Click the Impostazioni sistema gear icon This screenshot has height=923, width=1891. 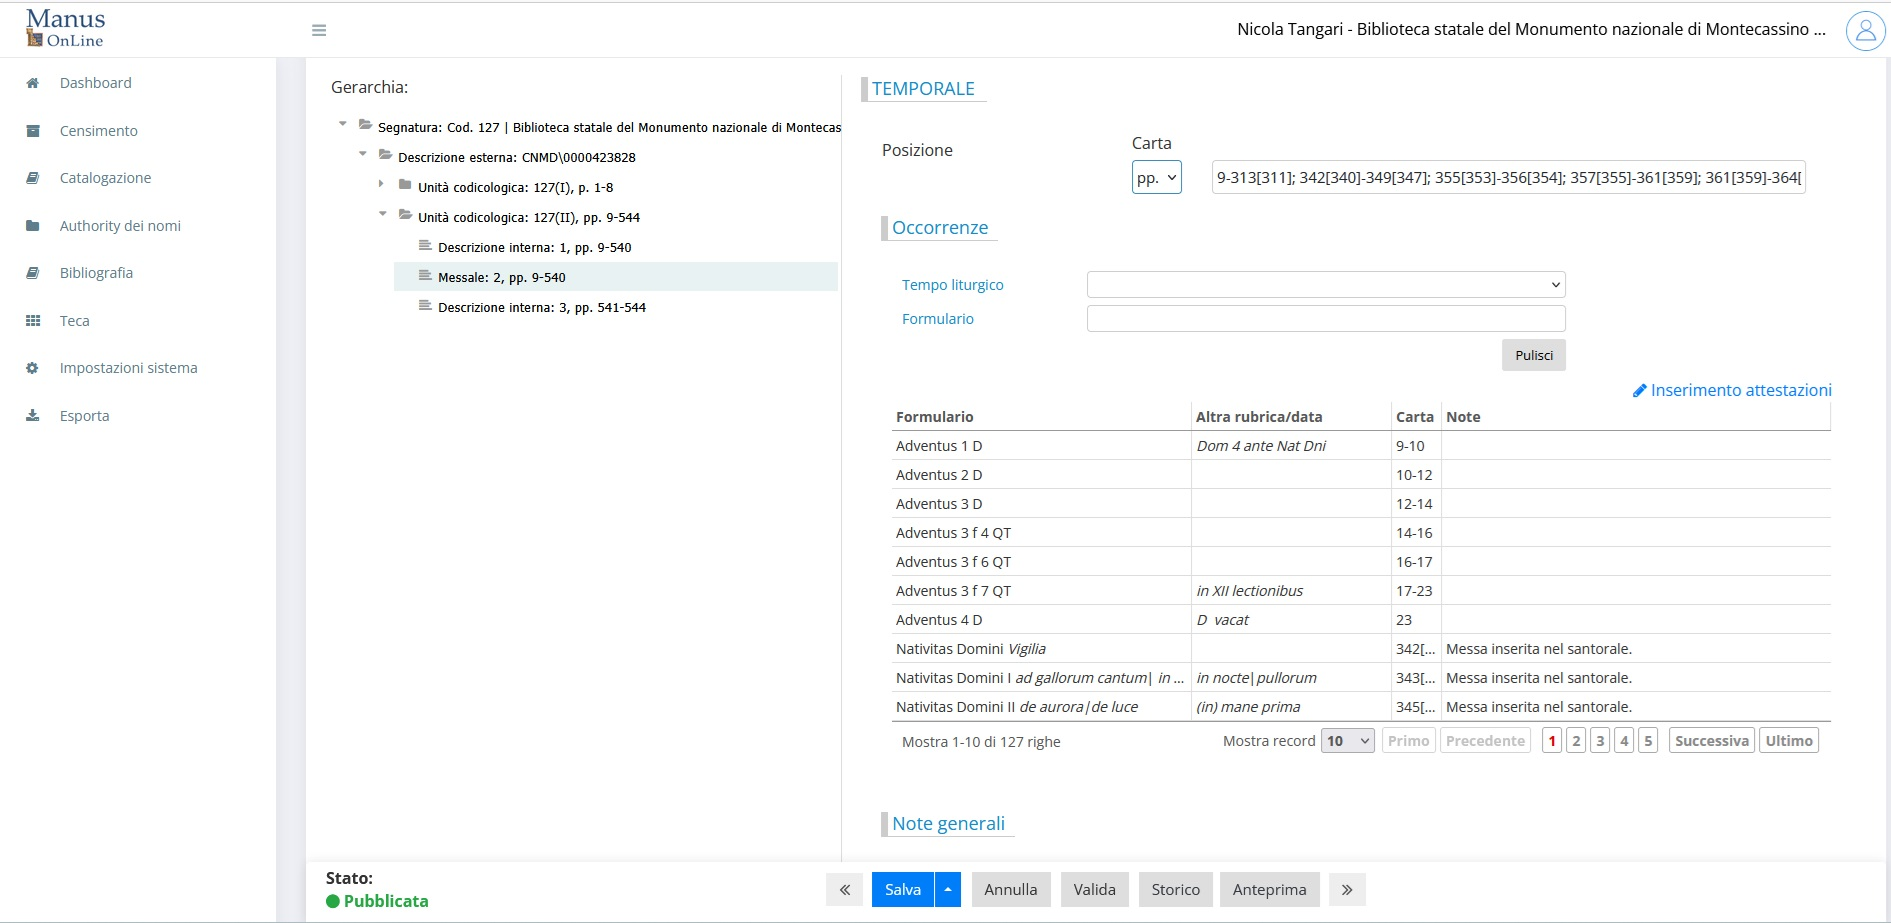[x=33, y=368]
